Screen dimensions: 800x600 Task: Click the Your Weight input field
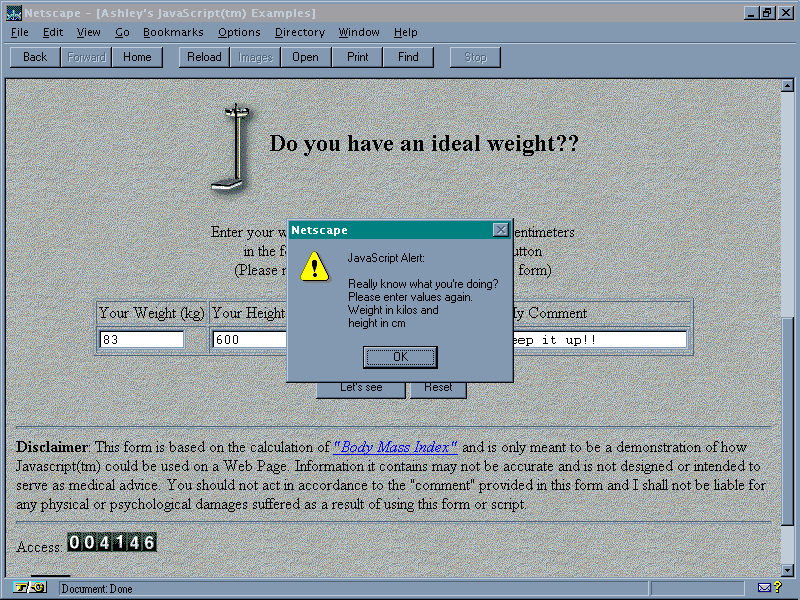(x=142, y=340)
